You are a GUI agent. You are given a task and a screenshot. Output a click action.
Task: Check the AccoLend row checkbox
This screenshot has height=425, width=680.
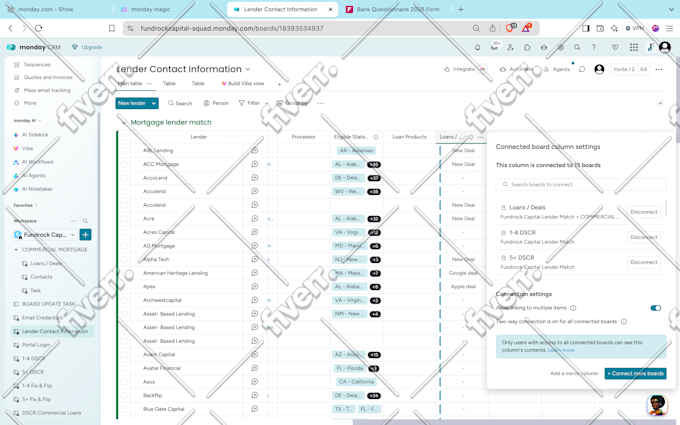124,178
